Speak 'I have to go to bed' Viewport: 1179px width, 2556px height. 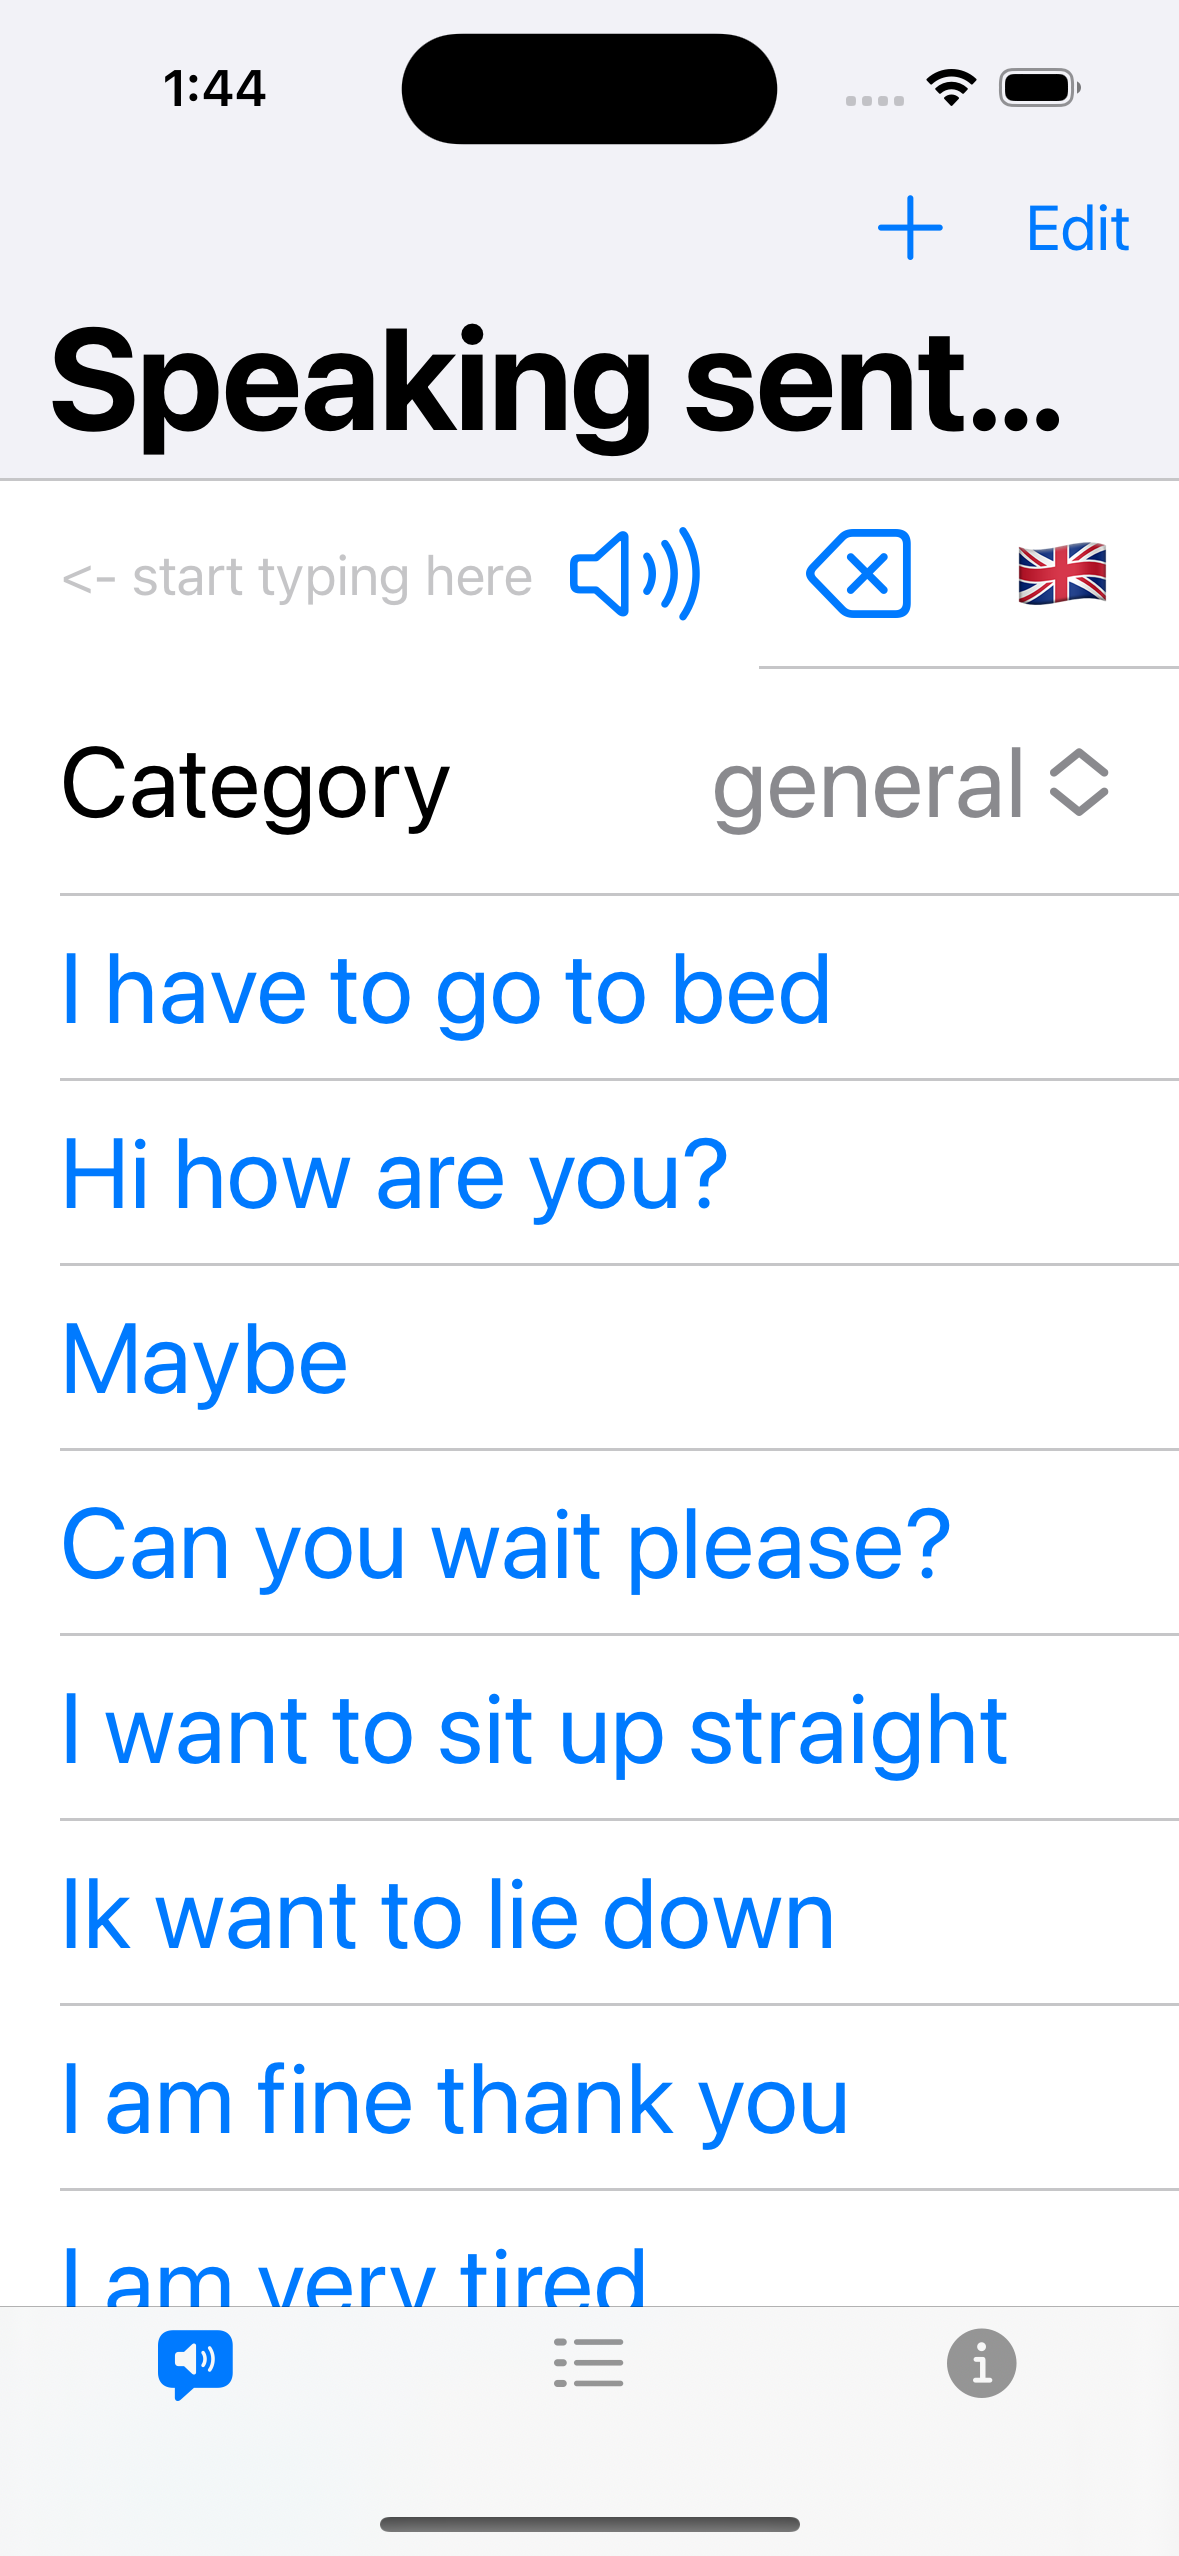point(446,990)
